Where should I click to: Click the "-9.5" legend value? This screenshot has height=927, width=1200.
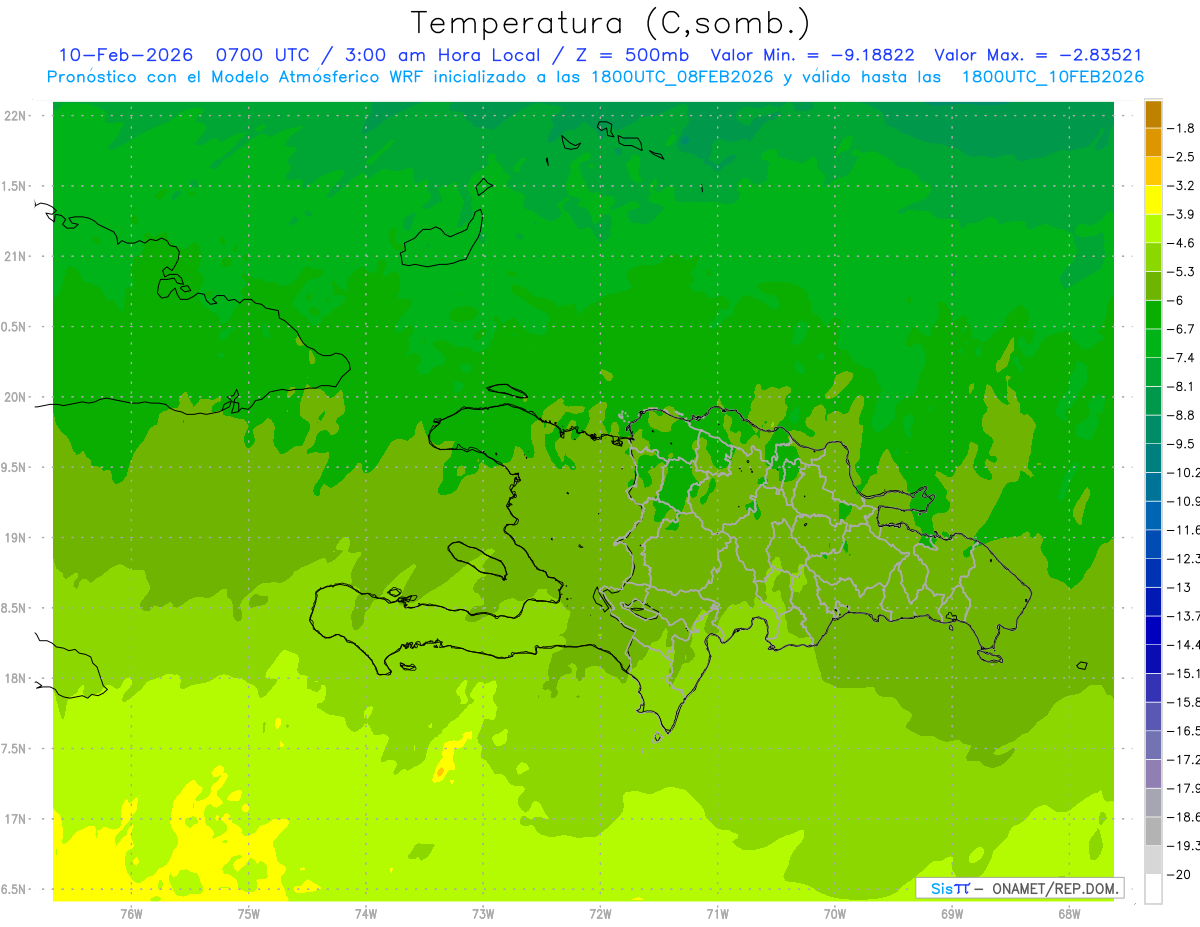[1182, 444]
